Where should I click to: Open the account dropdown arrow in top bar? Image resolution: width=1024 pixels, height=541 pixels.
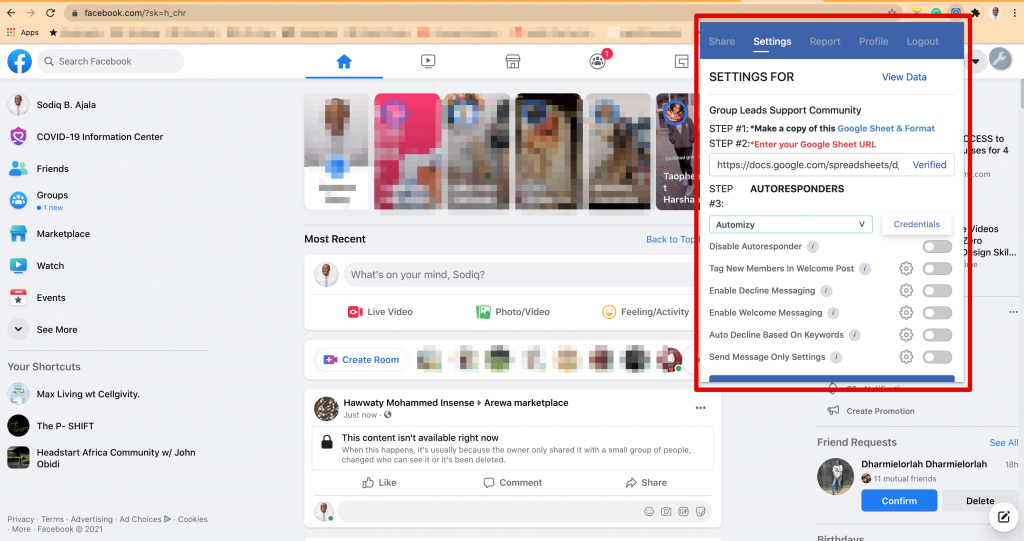pyautogui.click(x=975, y=61)
